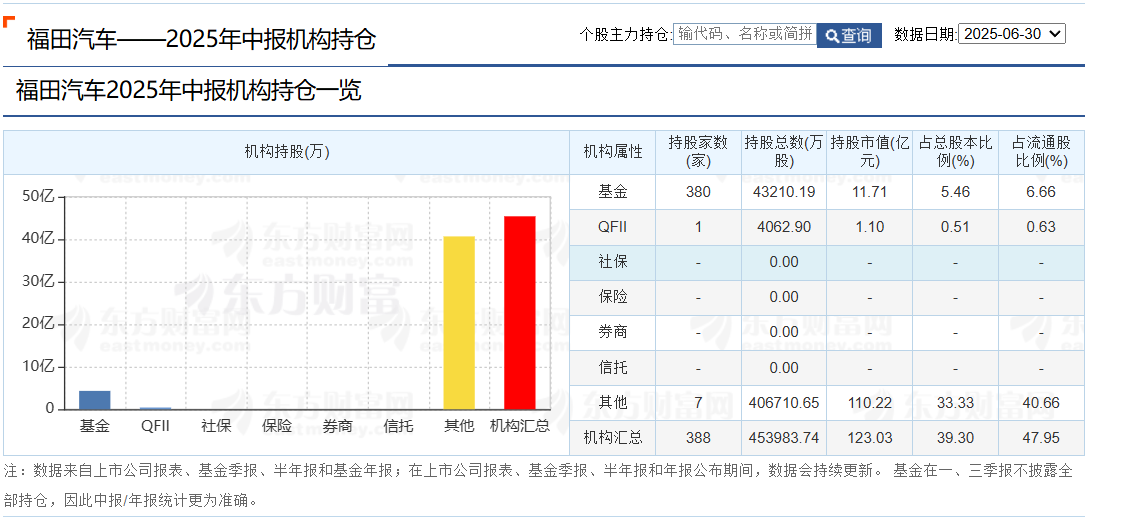
Task: Select summary holder count 388
Action: click(x=698, y=438)
